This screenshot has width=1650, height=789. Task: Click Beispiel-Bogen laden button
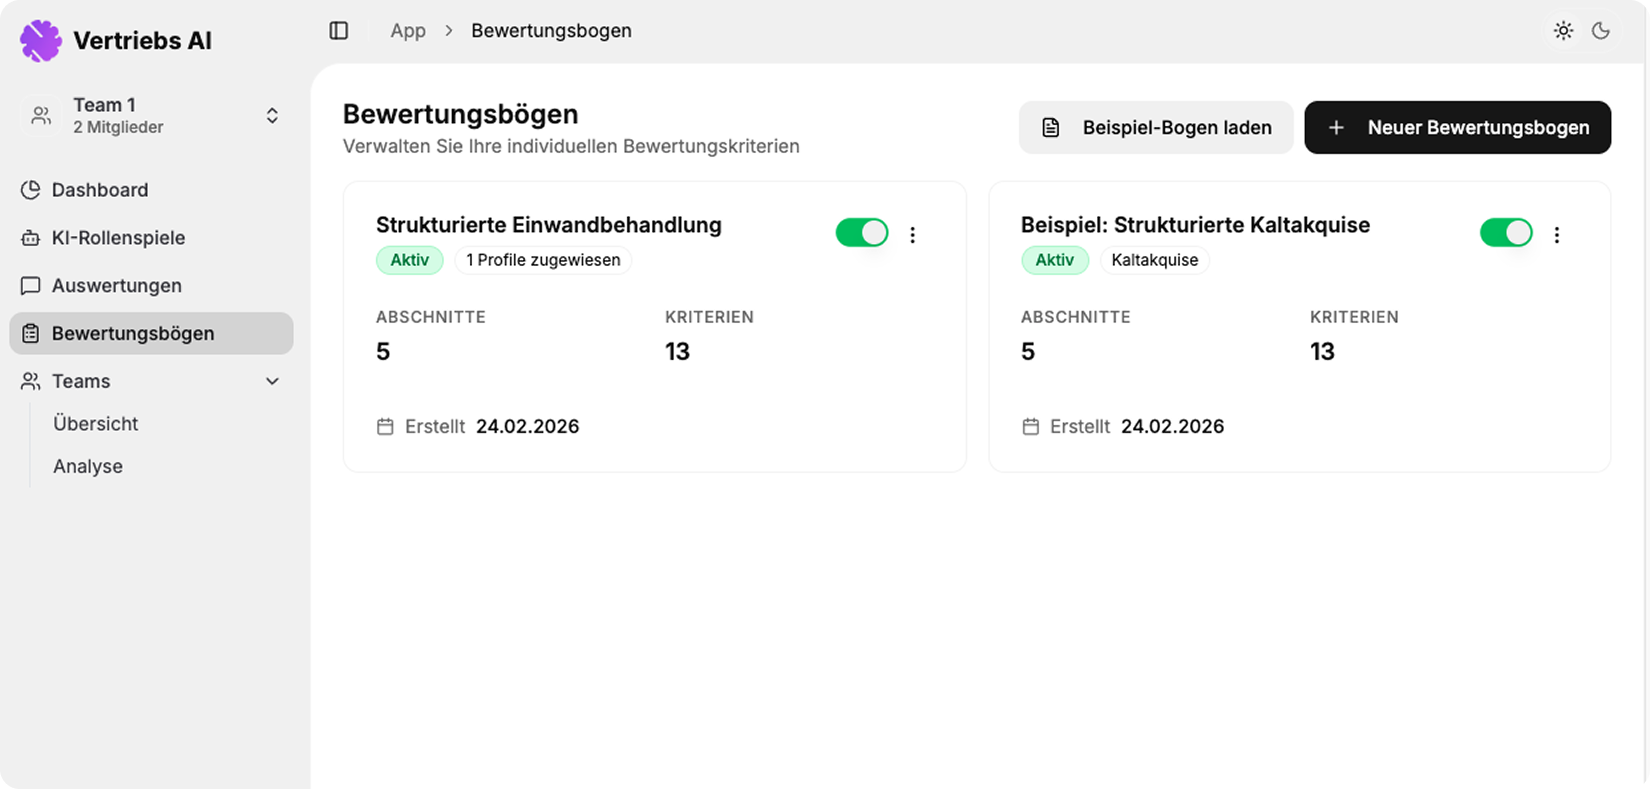(x=1156, y=128)
